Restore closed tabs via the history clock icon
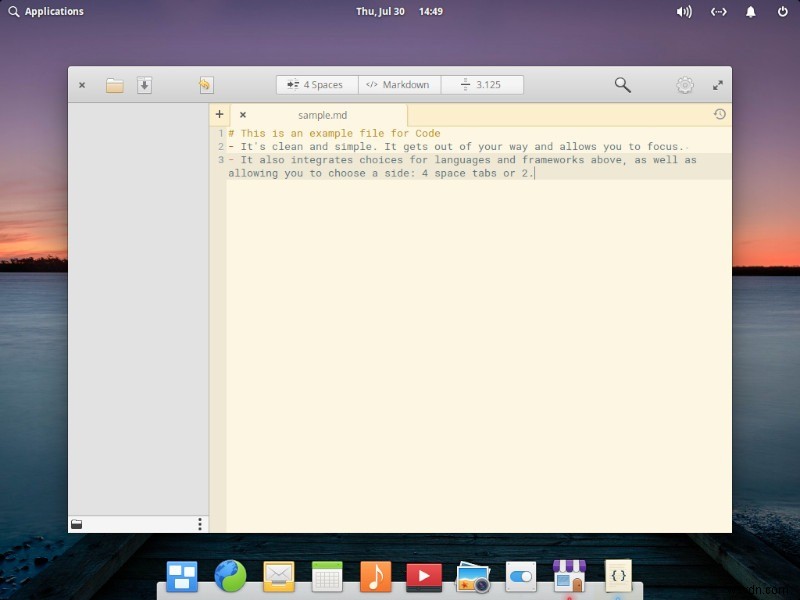 (x=719, y=114)
